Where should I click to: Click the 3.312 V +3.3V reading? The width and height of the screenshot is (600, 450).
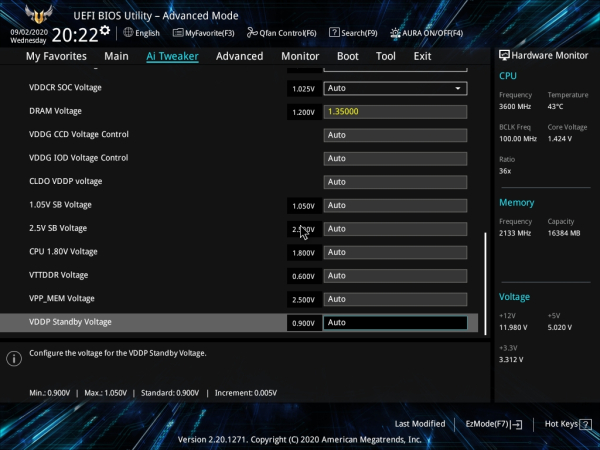coord(511,360)
